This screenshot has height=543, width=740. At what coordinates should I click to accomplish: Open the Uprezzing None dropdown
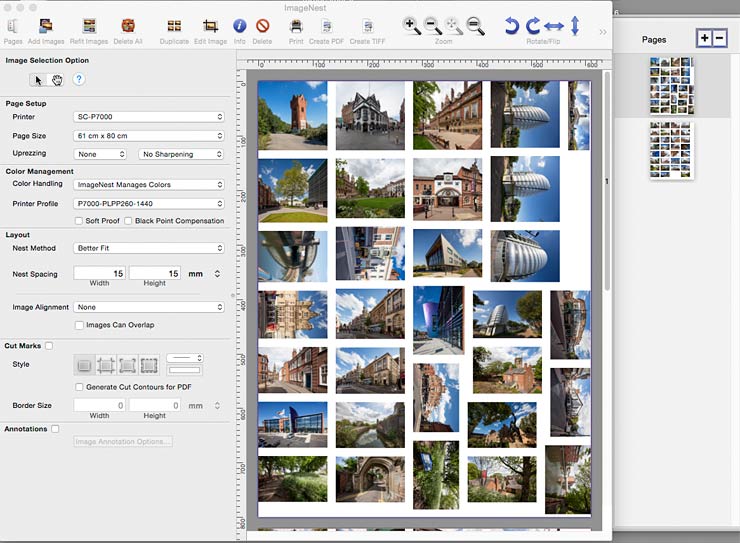point(100,154)
